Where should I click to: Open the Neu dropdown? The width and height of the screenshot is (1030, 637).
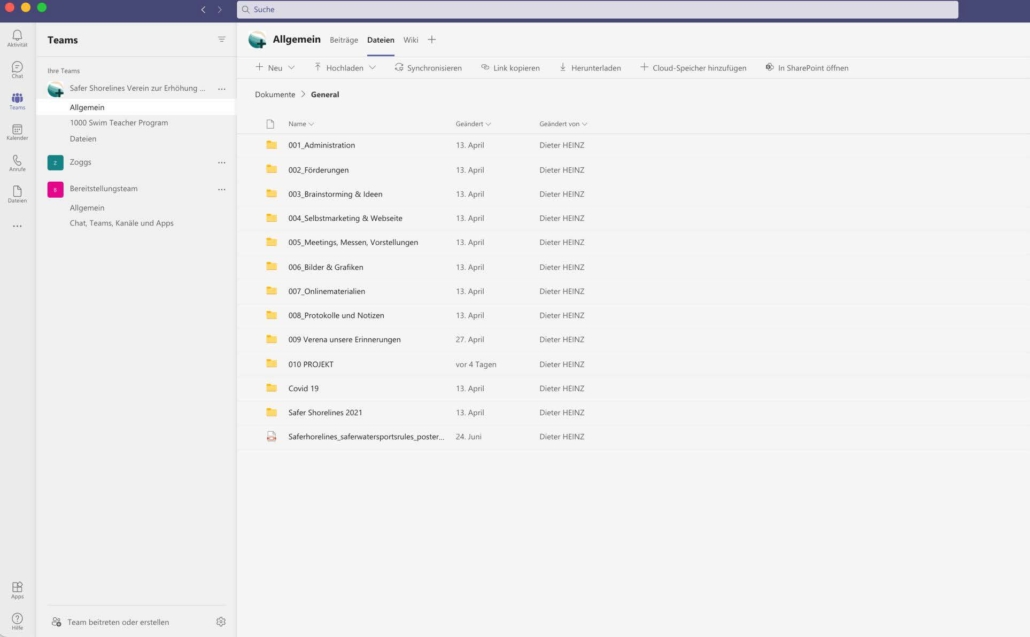(x=275, y=68)
